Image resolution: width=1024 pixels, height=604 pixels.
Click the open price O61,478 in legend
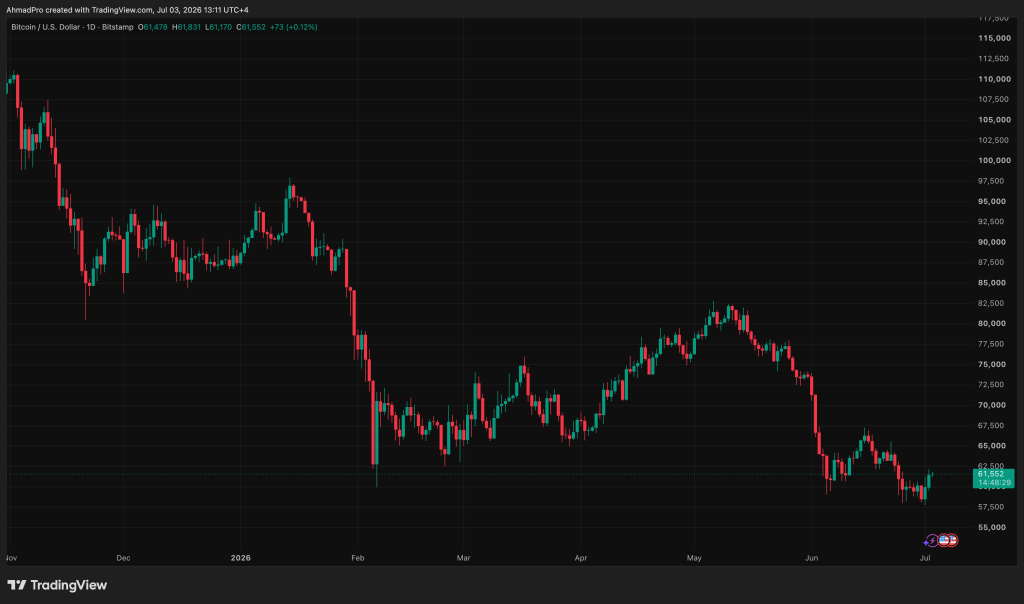click(x=152, y=27)
